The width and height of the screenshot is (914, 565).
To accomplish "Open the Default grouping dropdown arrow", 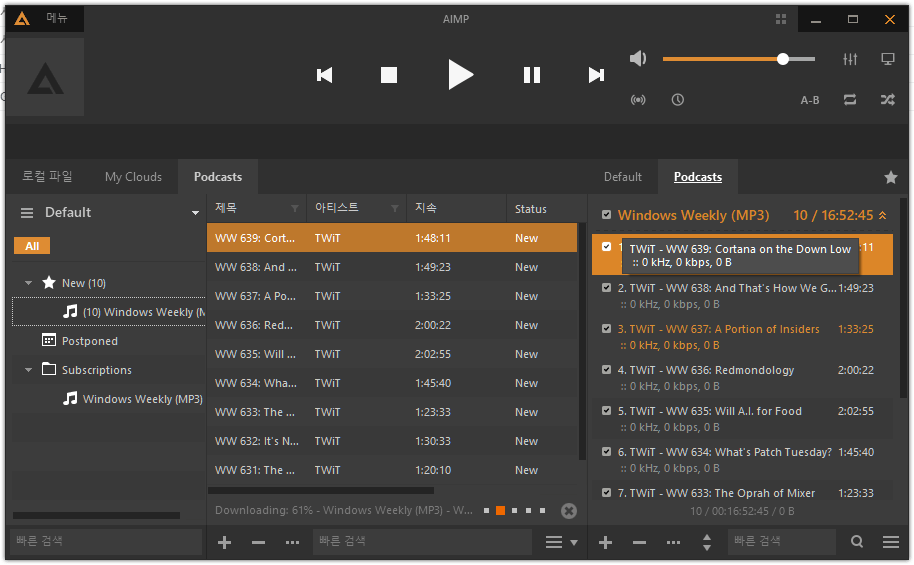I will click(x=195, y=213).
